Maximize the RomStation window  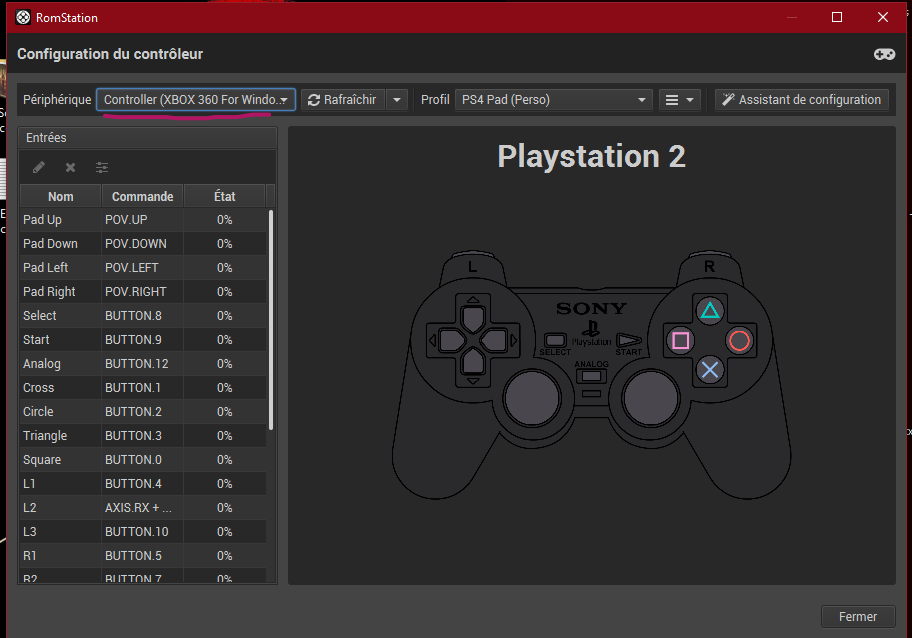coord(836,17)
